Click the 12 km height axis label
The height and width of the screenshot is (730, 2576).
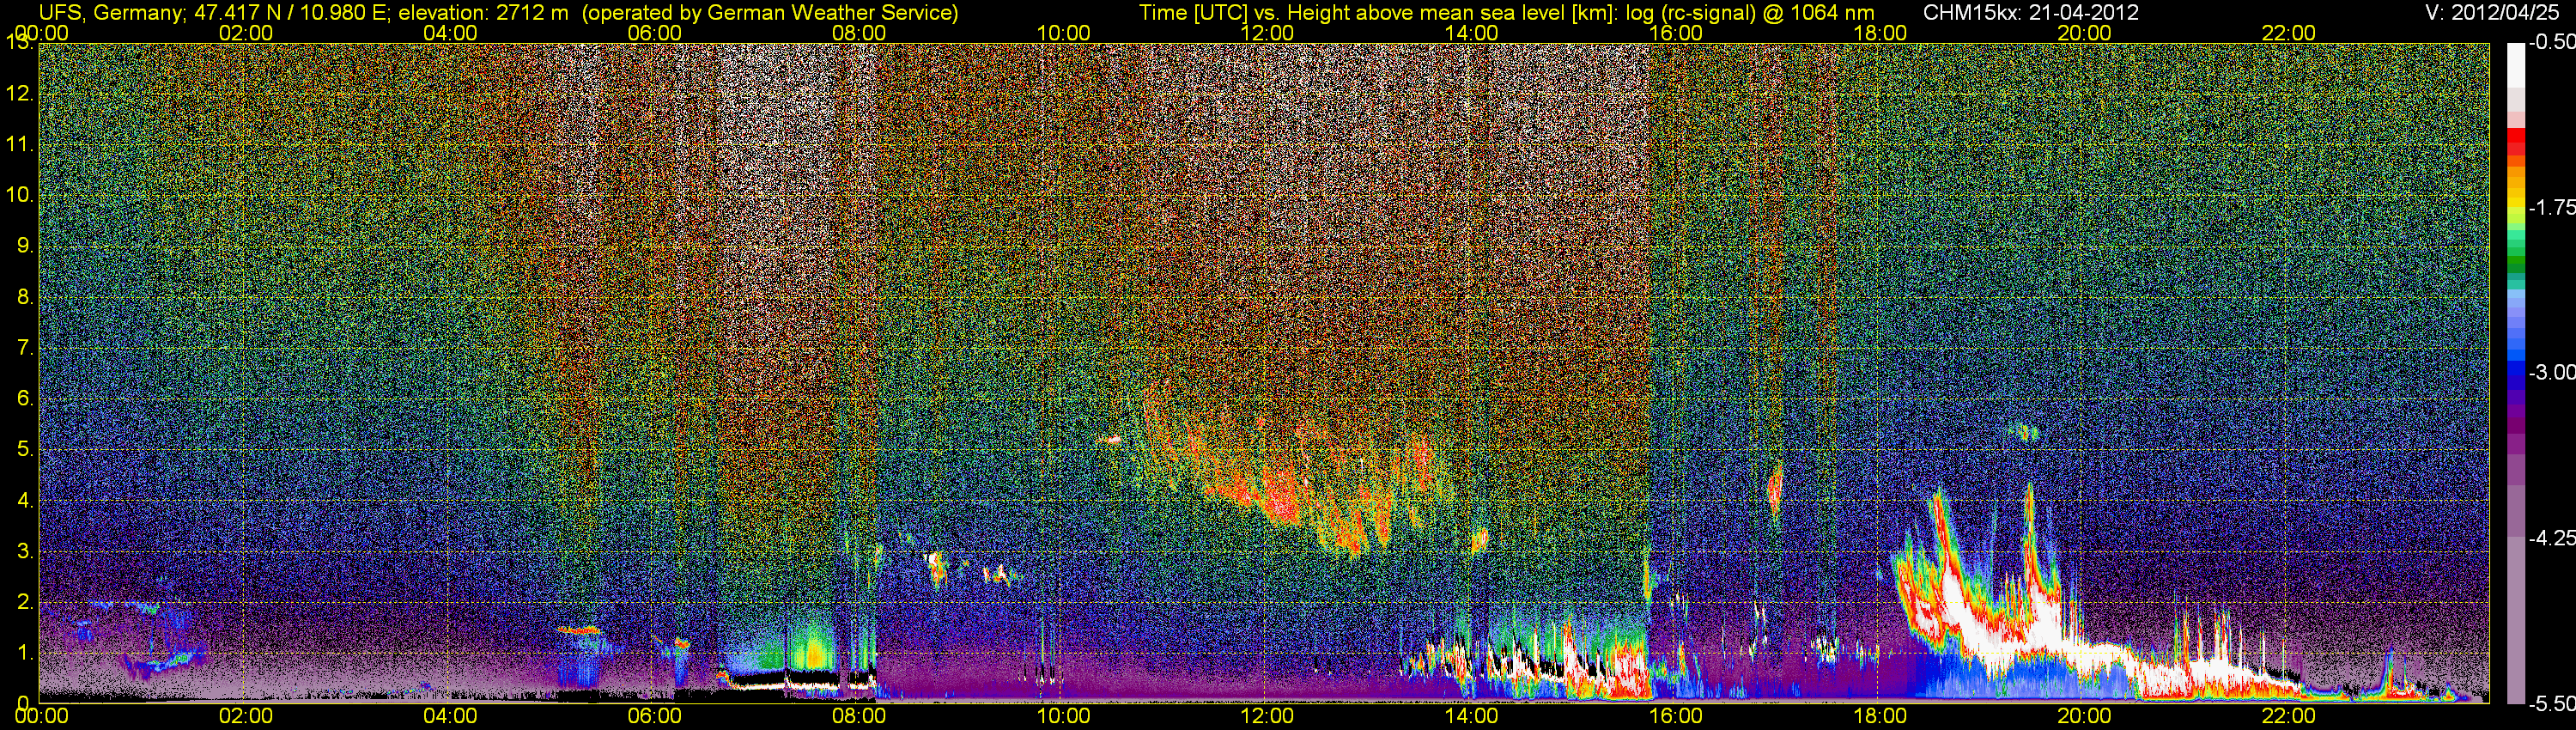pos(20,94)
